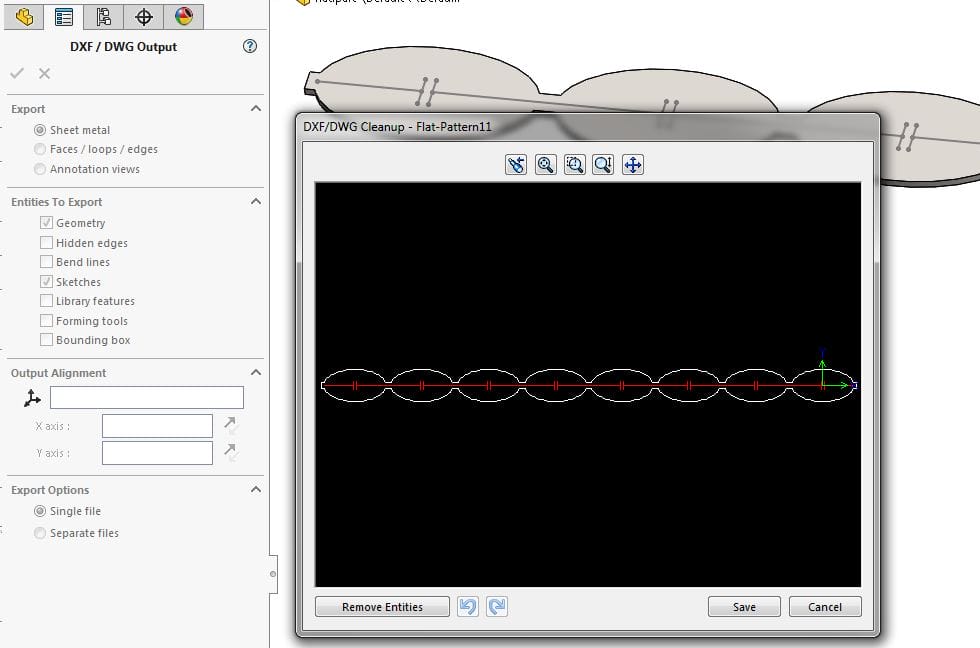Click the Remove Entities button
The width and height of the screenshot is (980, 648).
(x=382, y=607)
